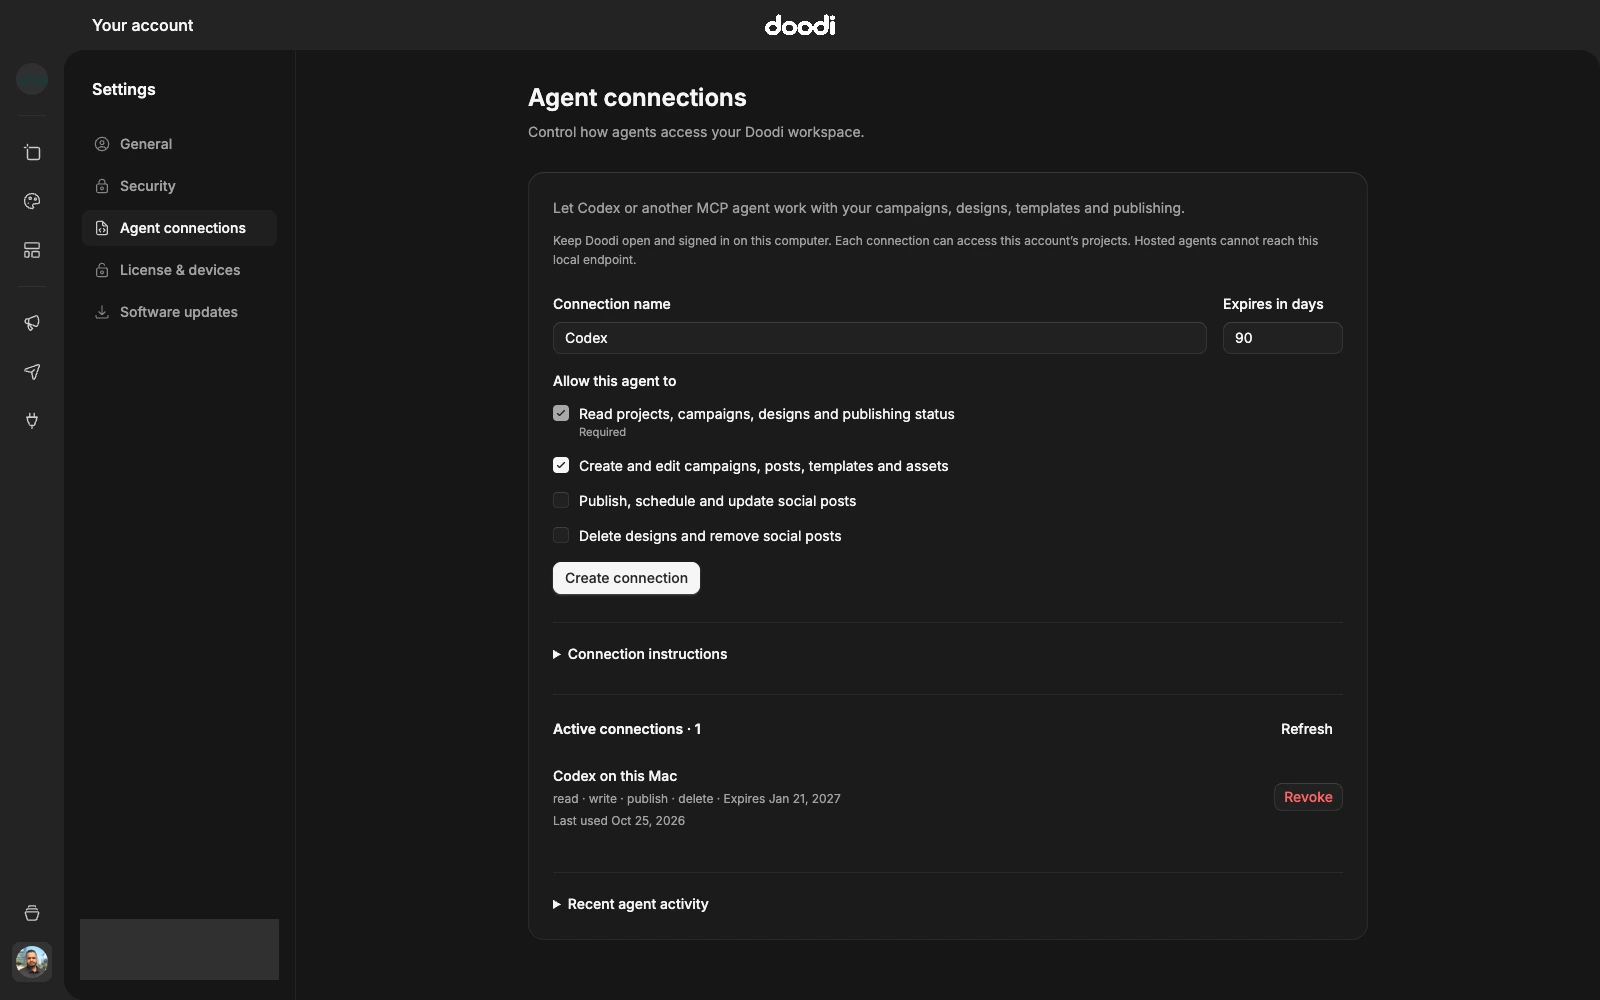
Task: Expand Recent agent activity section
Action: click(x=631, y=904)
